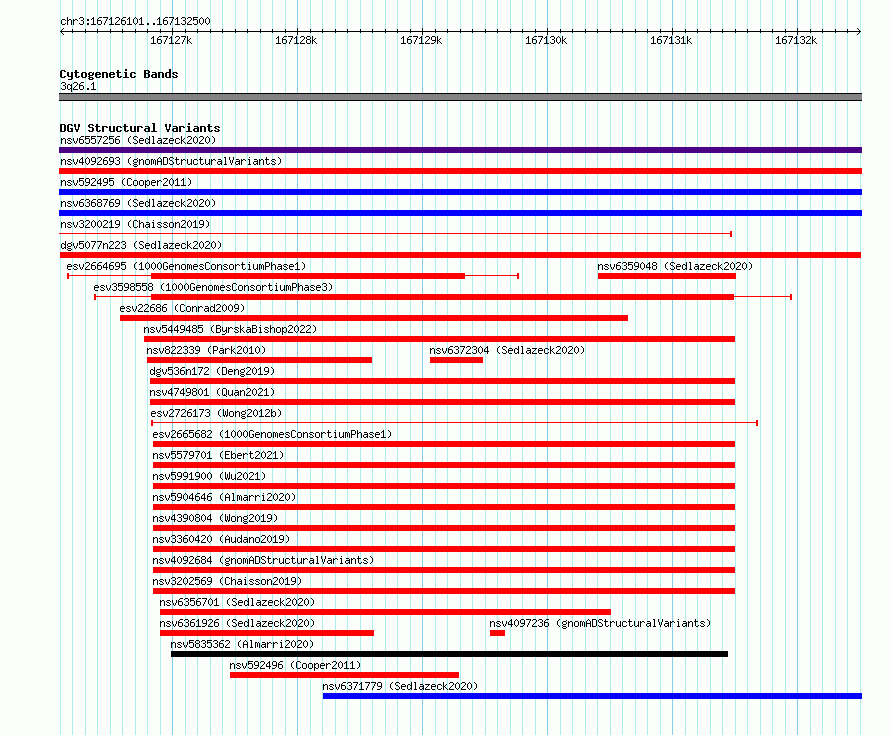This screenshot has height=735, width=890.
Task: Click nsv5449485 (ByrskaBishop2022) label
Action: [230, 329]
